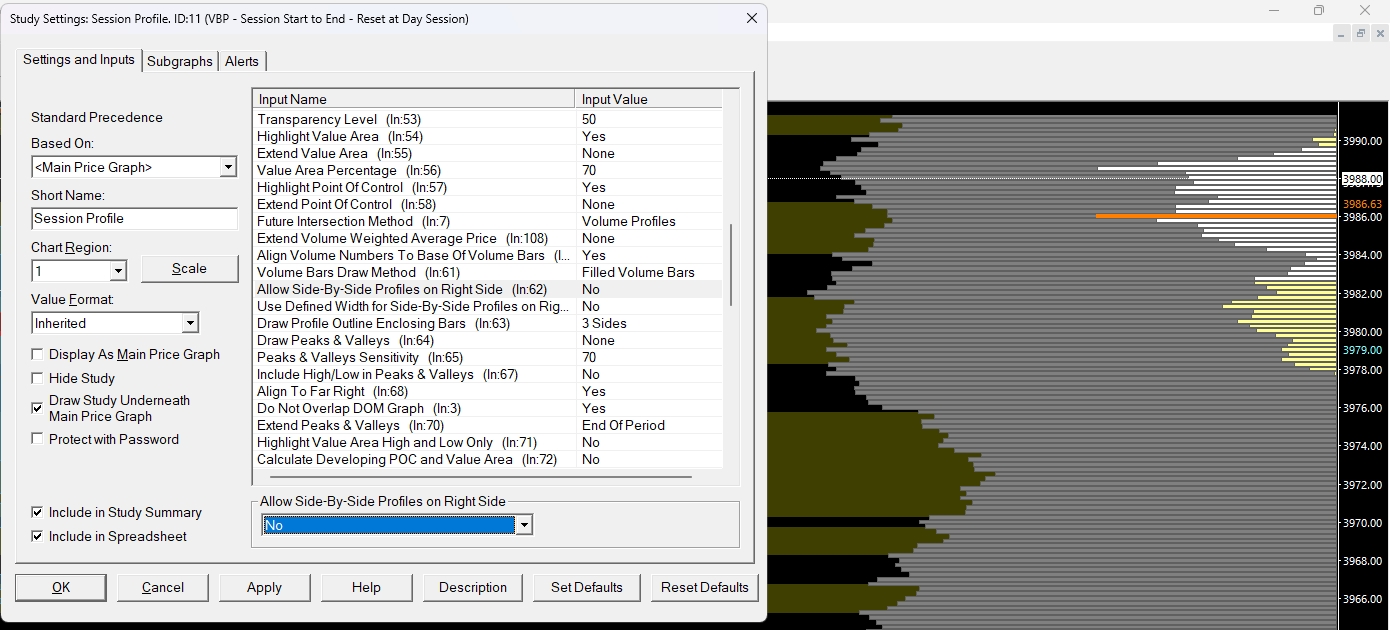1390x630 pixels.
Task: Select Extend Peaks & Valleys (In:70) row
Action: [488, 425]
